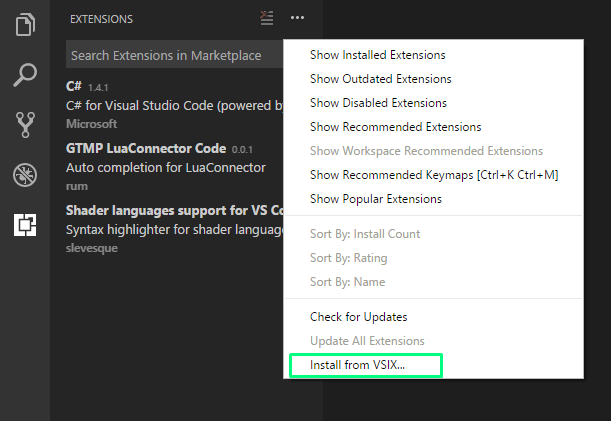Open the C# extension title

point(74,86)
